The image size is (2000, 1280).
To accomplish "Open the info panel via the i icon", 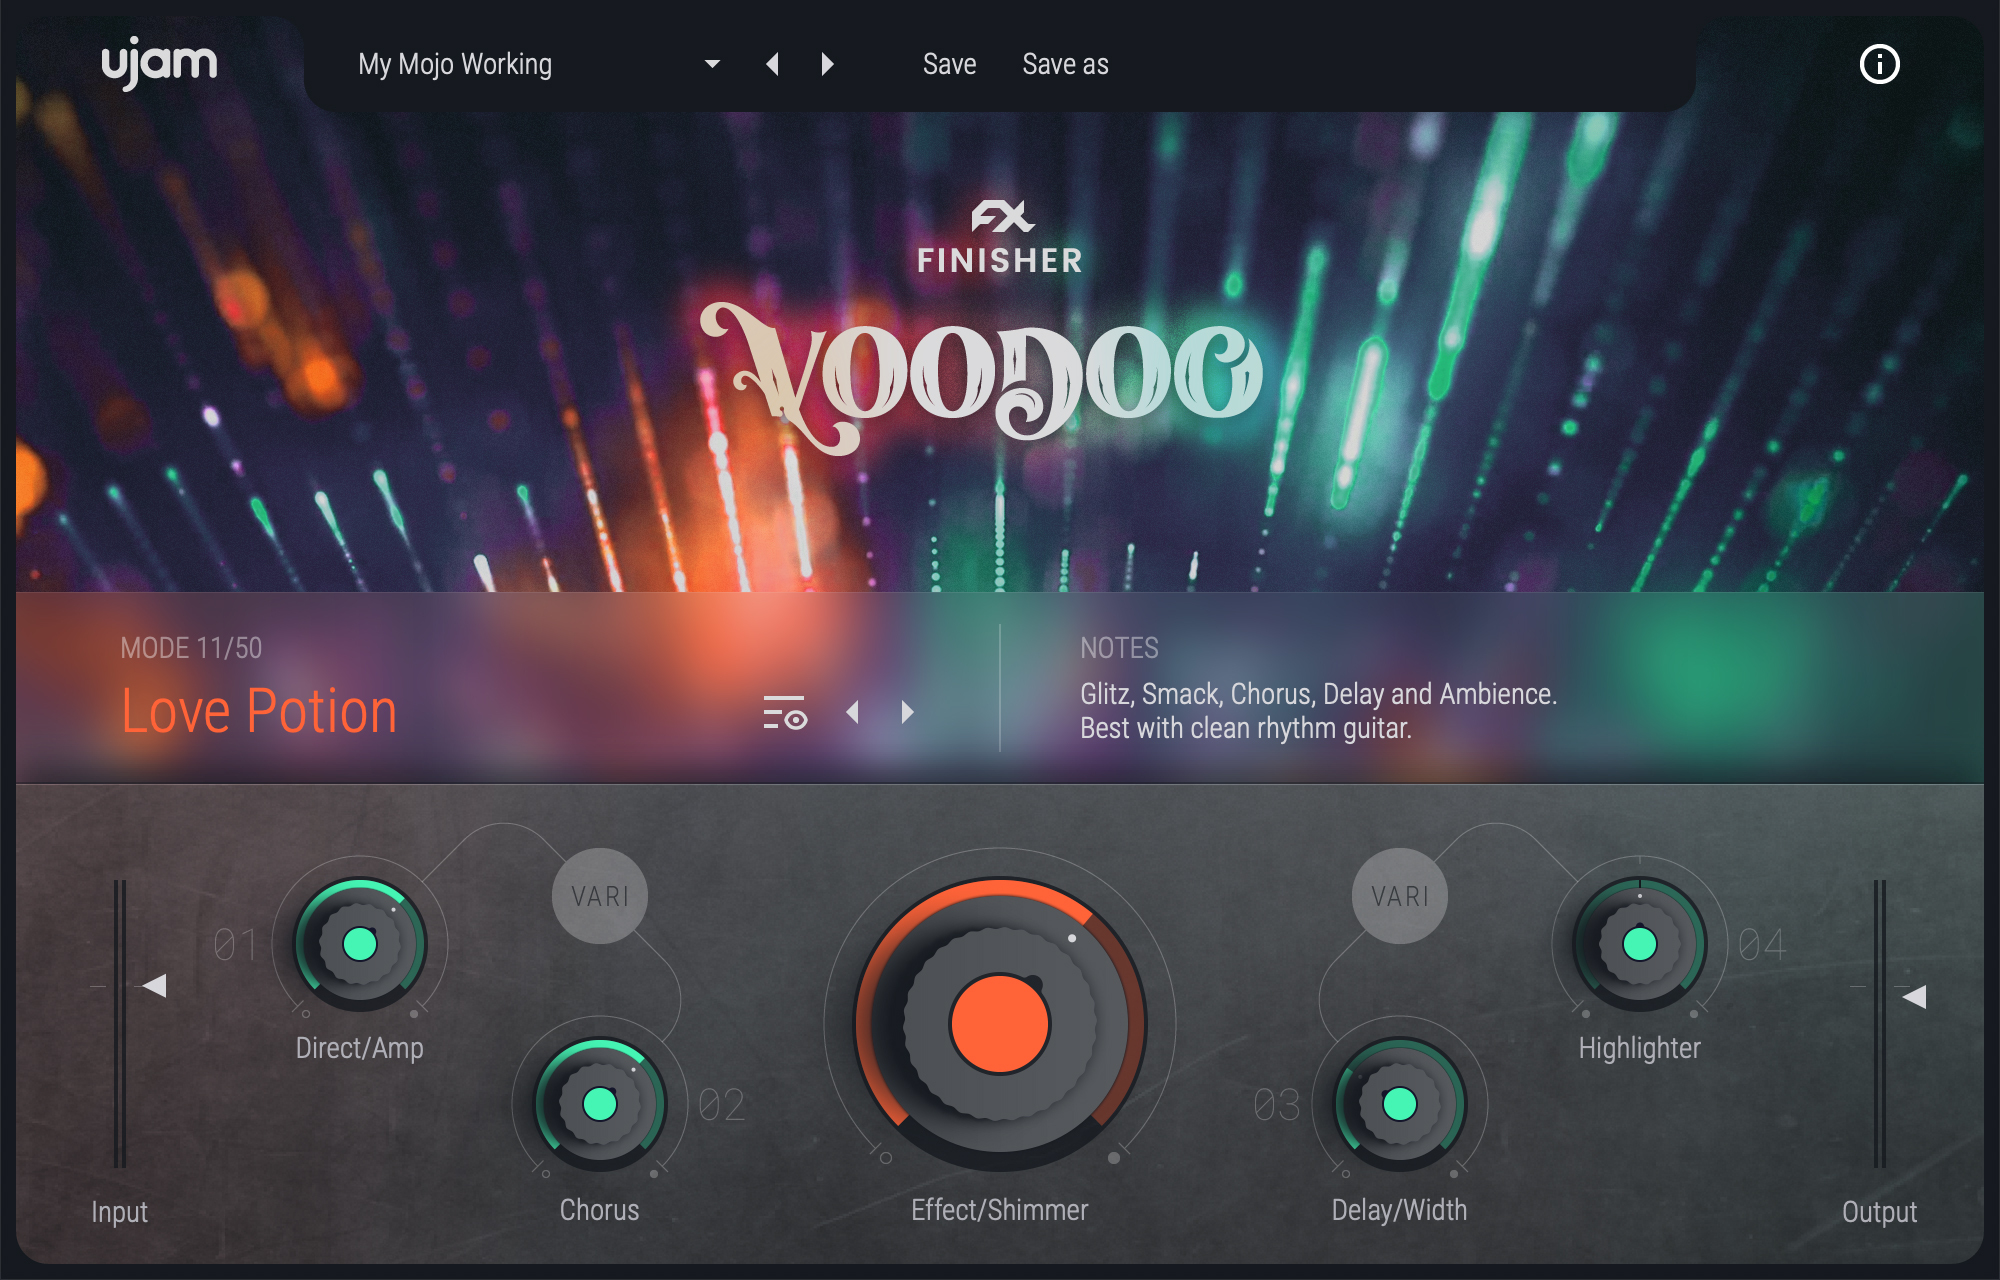I will coord(1879,64).
